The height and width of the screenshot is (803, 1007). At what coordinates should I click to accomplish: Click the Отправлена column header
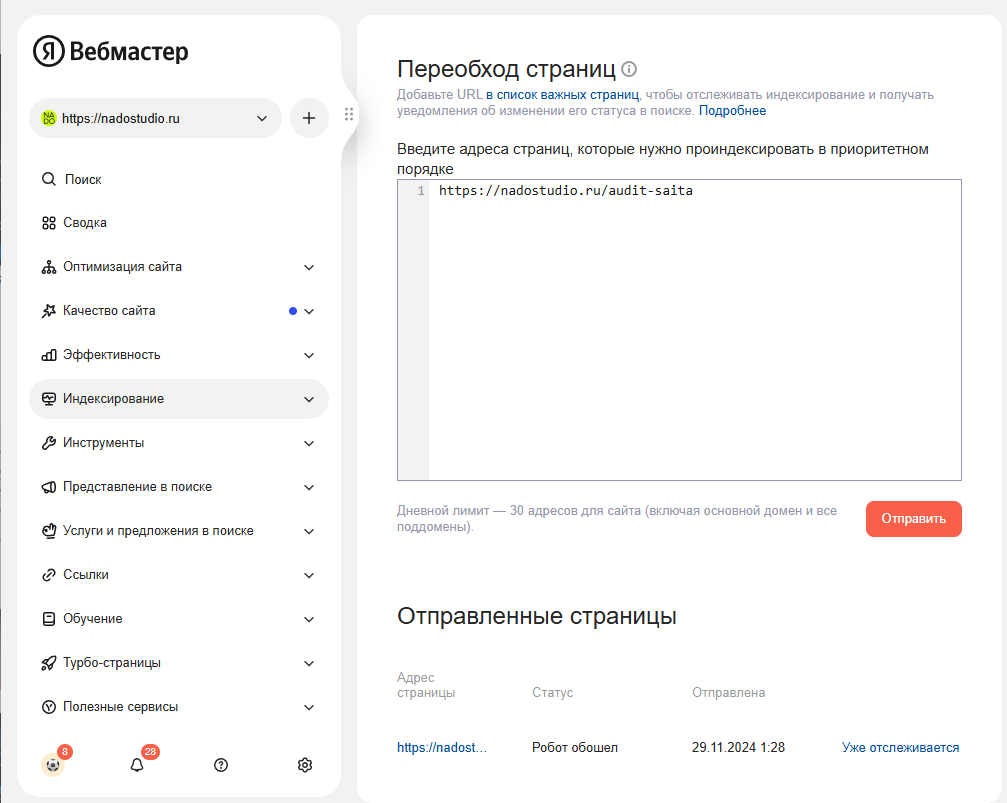click(x=728, y=693)
